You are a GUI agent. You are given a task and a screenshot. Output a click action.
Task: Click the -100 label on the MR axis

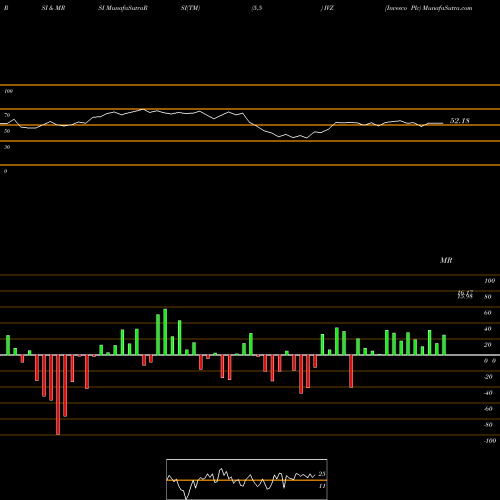point(490,441)
